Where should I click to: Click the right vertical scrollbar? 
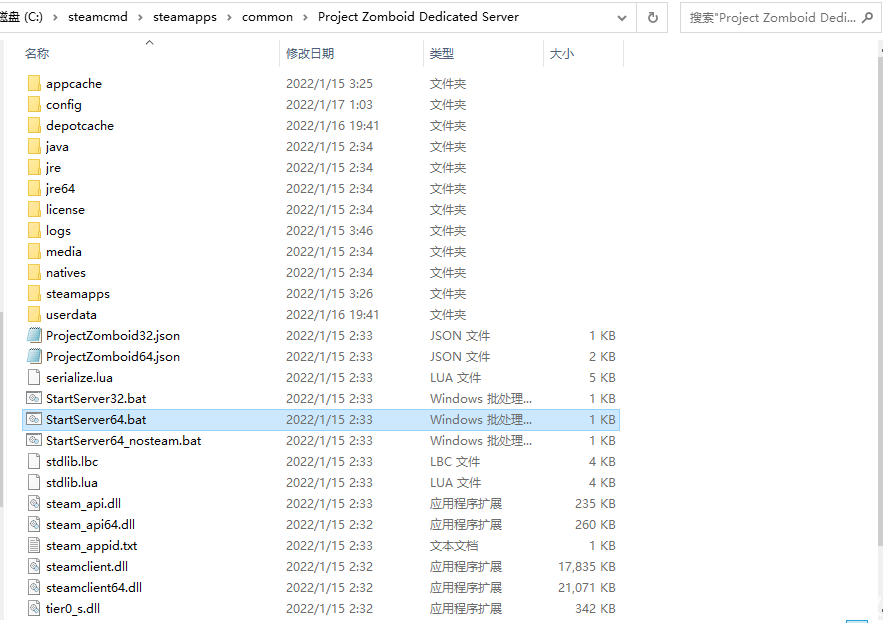[880, 299]
